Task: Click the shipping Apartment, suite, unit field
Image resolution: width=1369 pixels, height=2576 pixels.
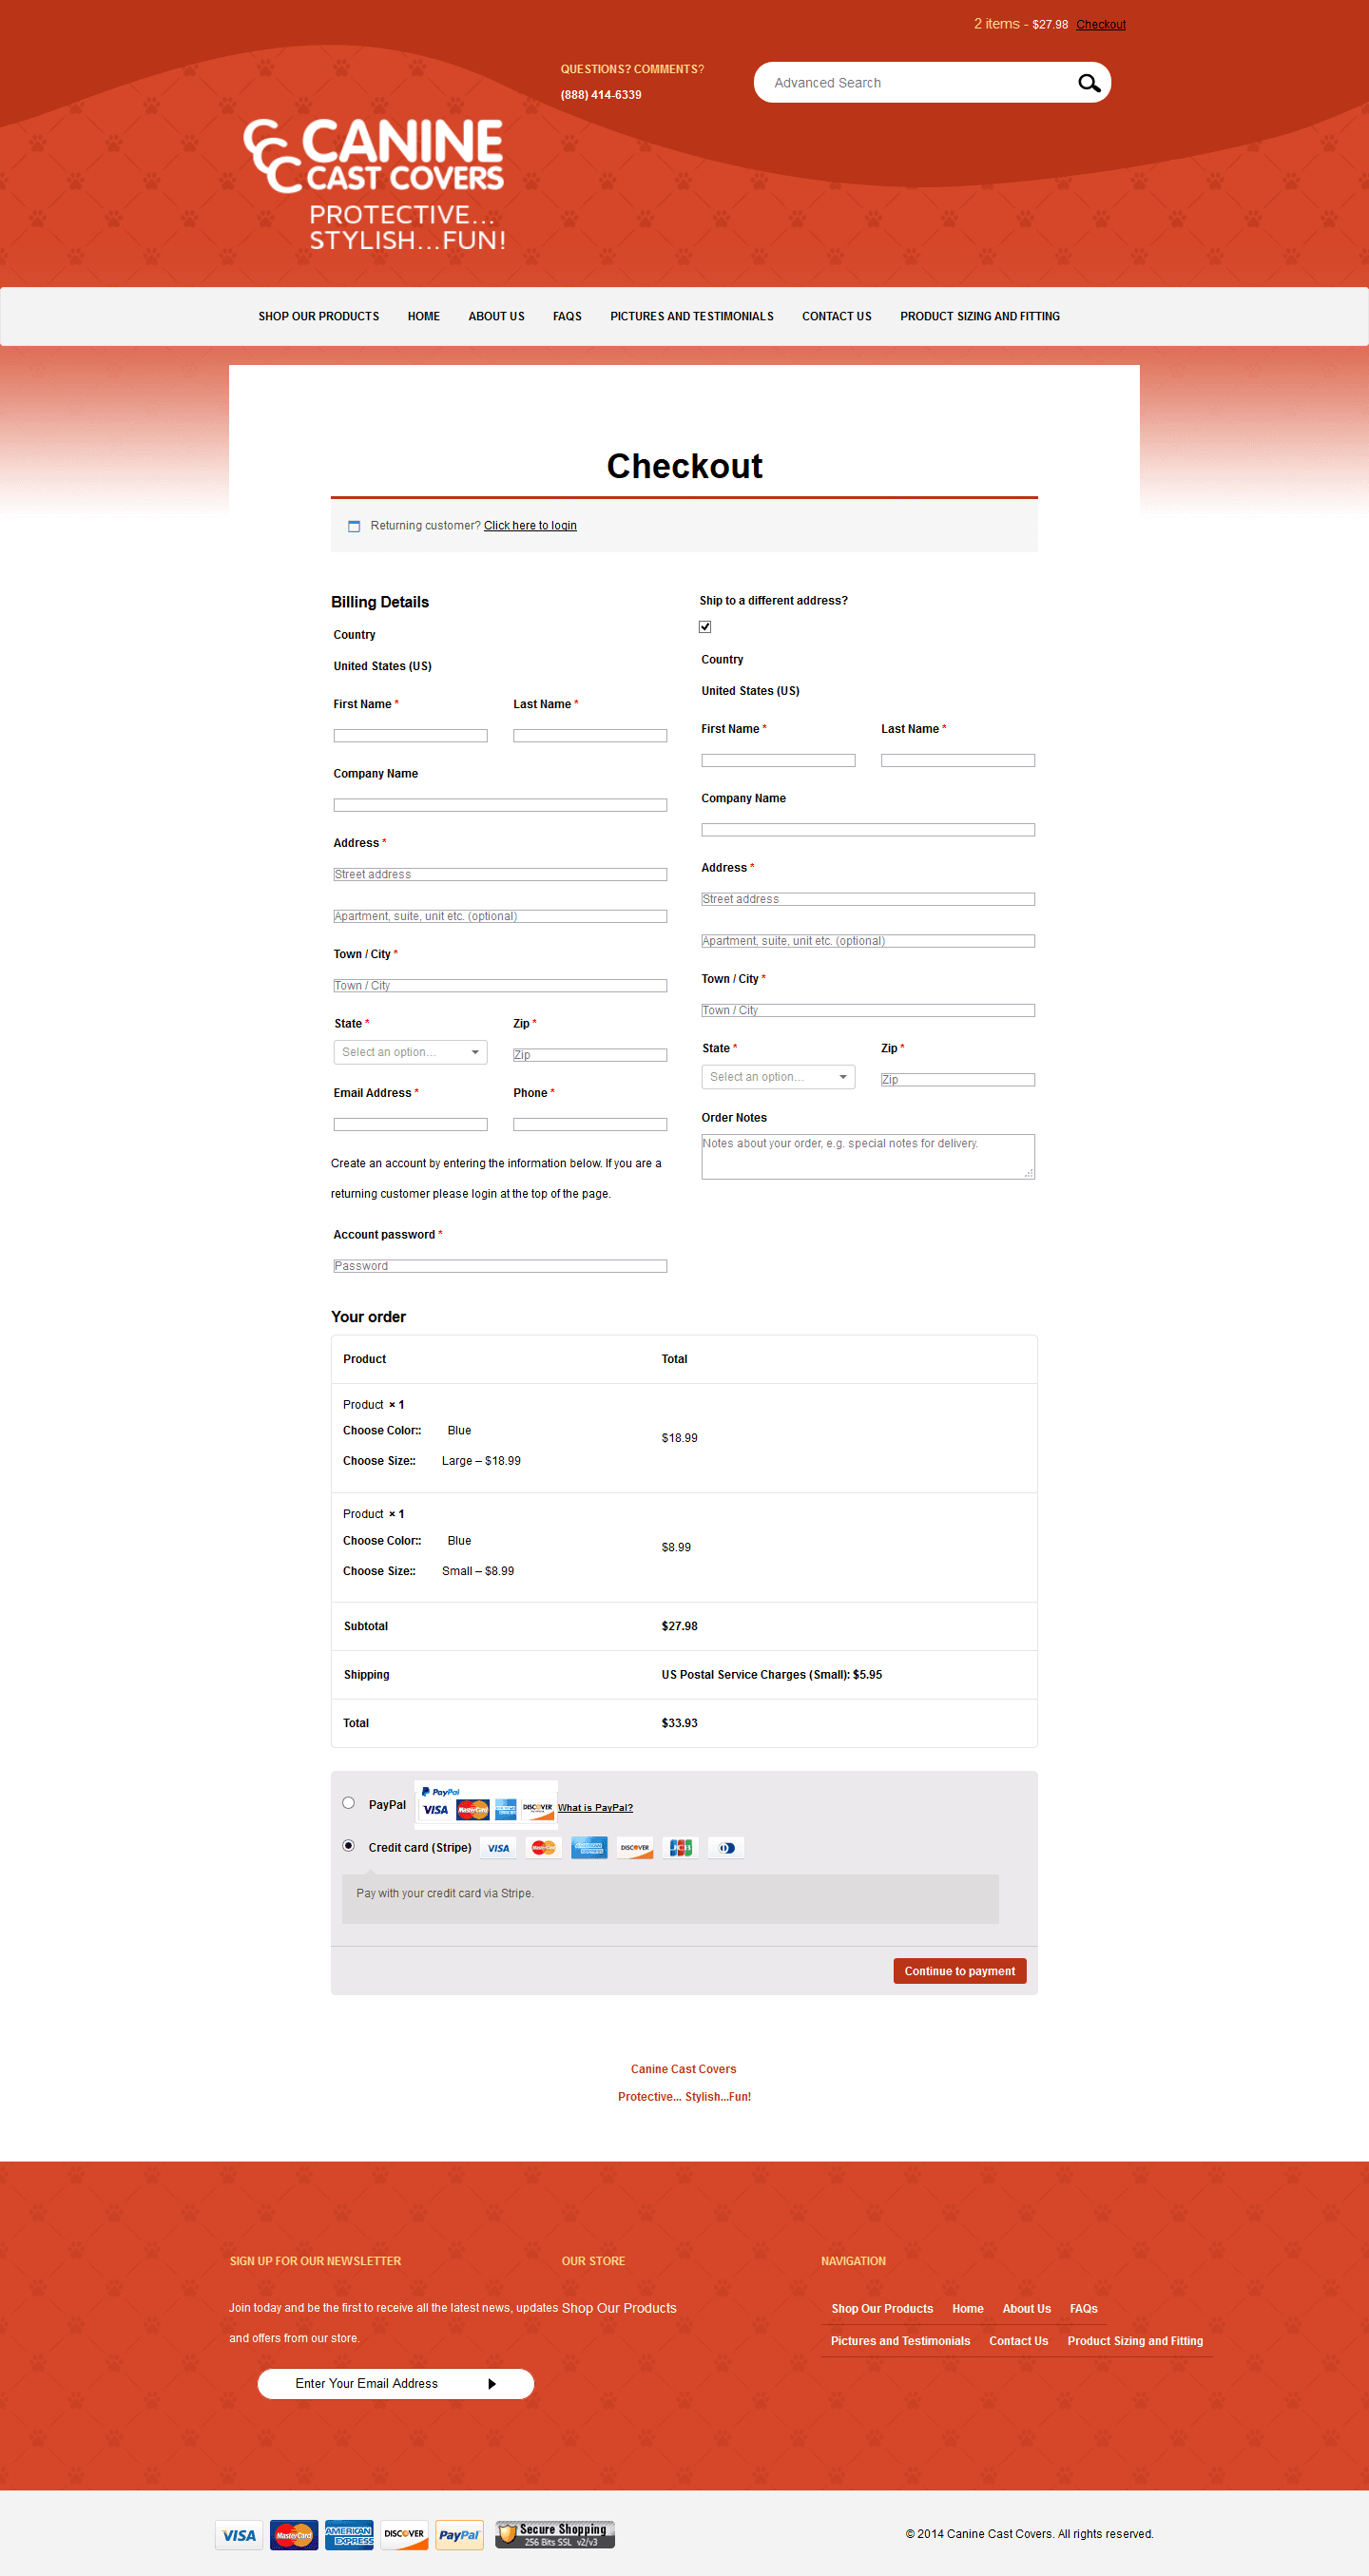Action: [868, 942]
